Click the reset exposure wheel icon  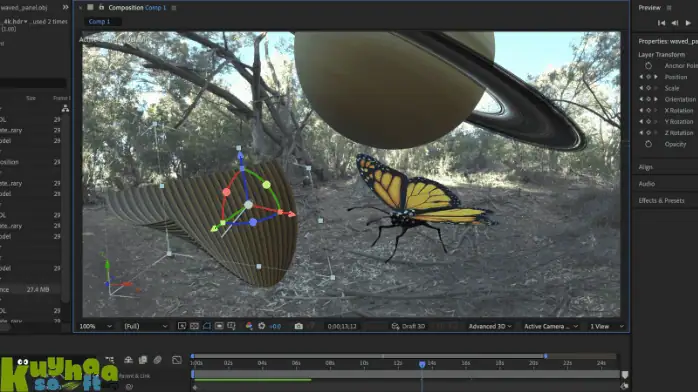[261, 326]
